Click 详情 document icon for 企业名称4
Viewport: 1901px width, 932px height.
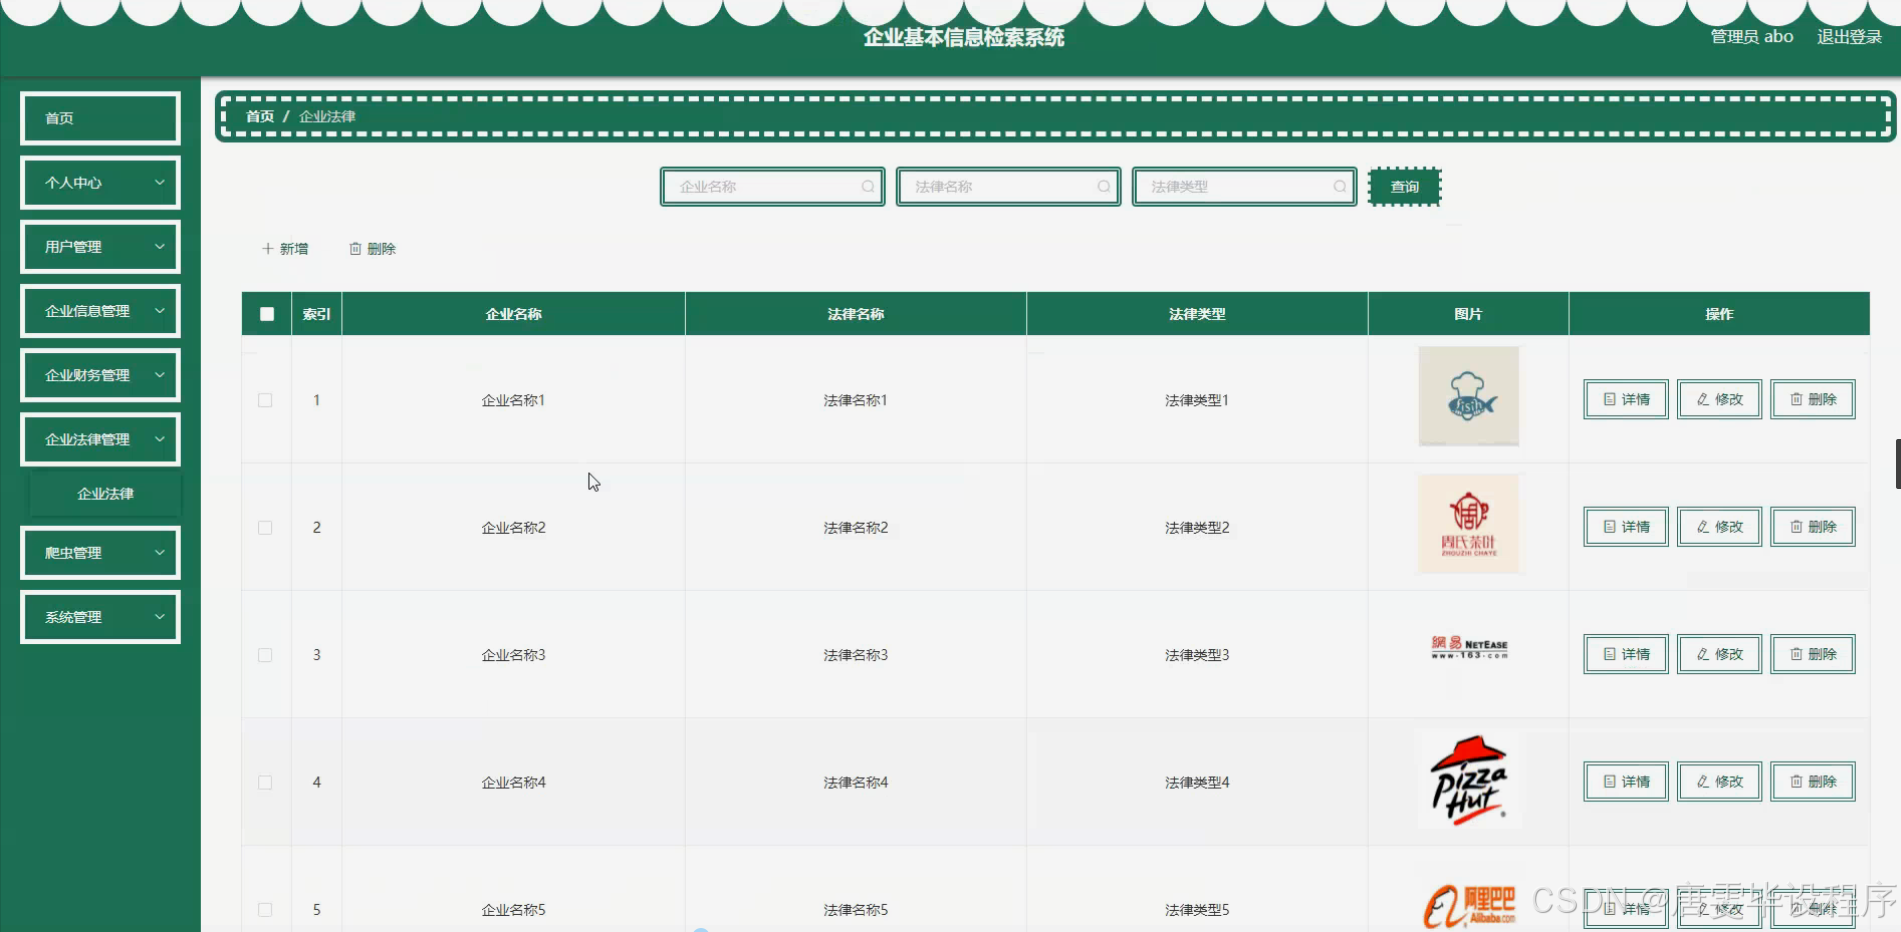coord(1609,781)
